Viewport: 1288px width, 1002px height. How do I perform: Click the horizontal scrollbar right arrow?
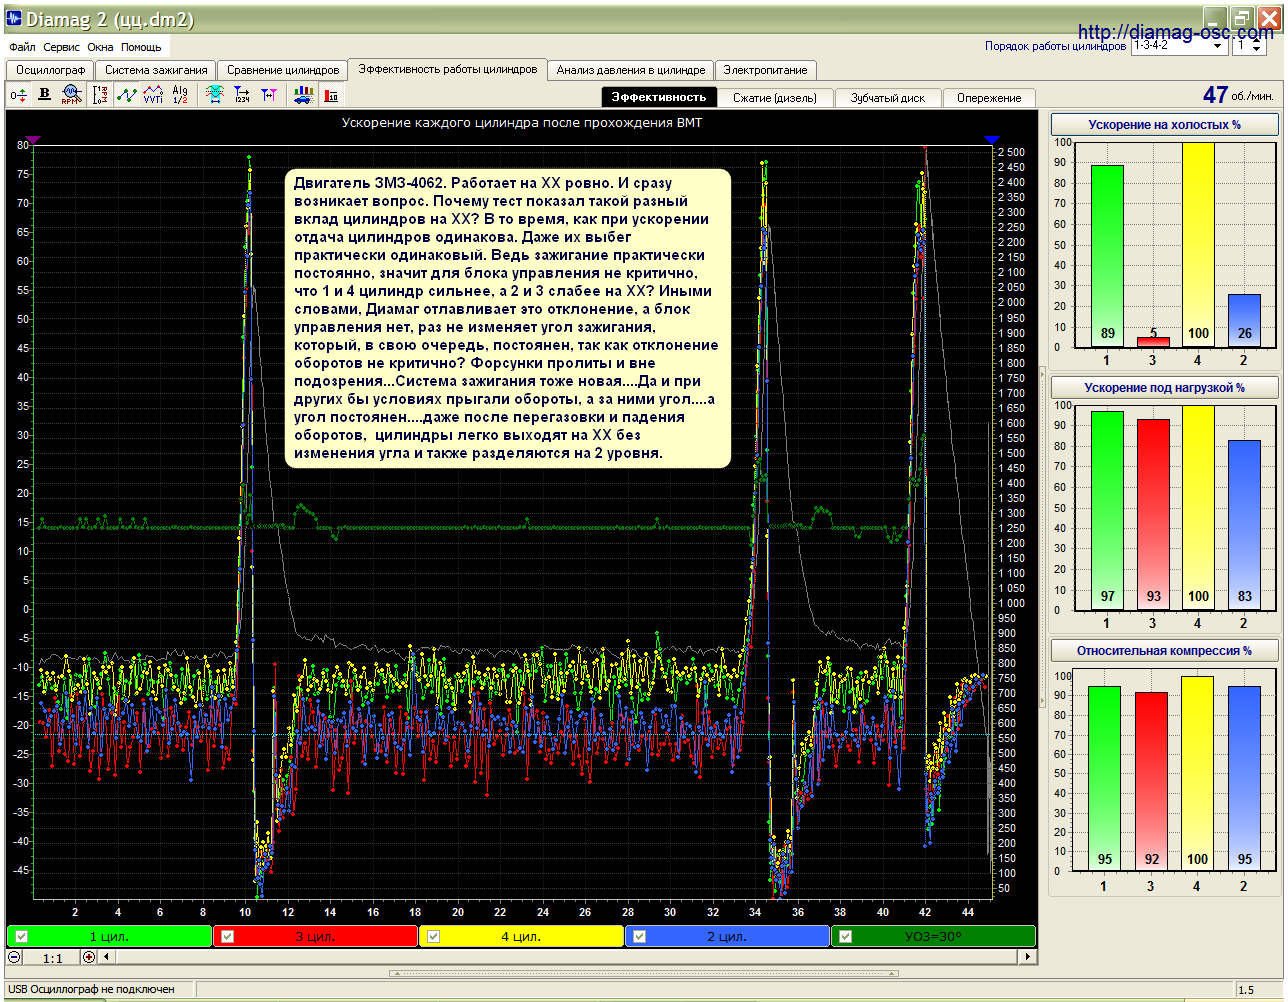[x=1027, y=957]
